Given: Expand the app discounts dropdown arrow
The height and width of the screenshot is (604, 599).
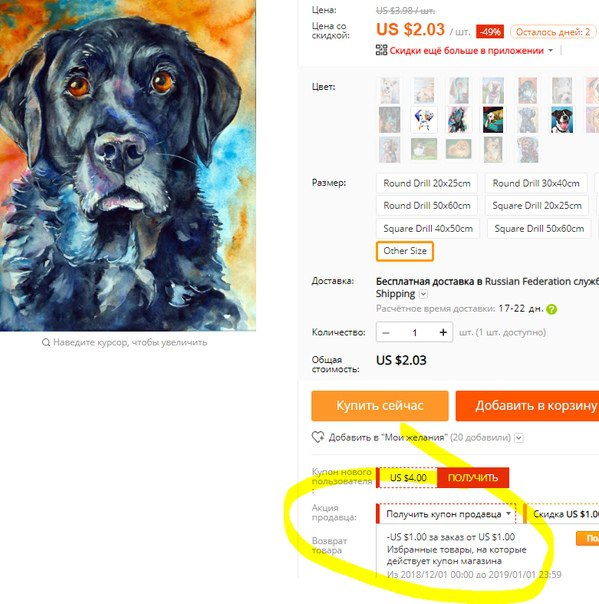Looking at the screenshot, I should tap(550, 50).
